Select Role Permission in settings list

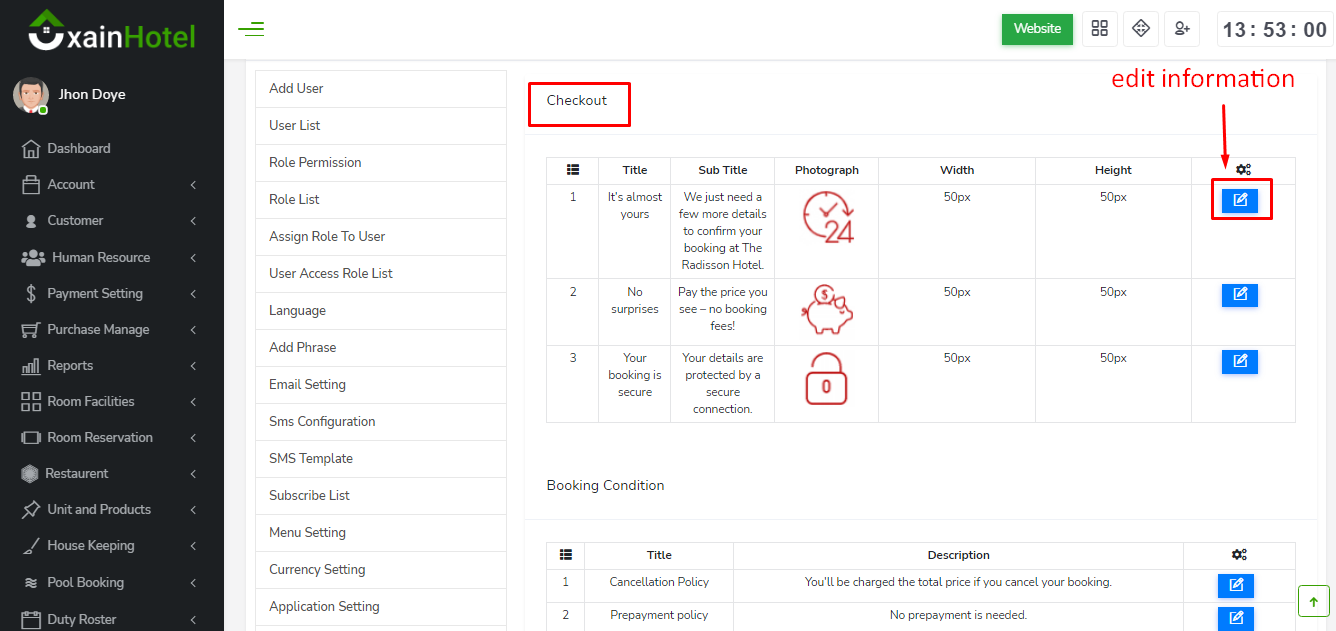(x=315, y=163)
